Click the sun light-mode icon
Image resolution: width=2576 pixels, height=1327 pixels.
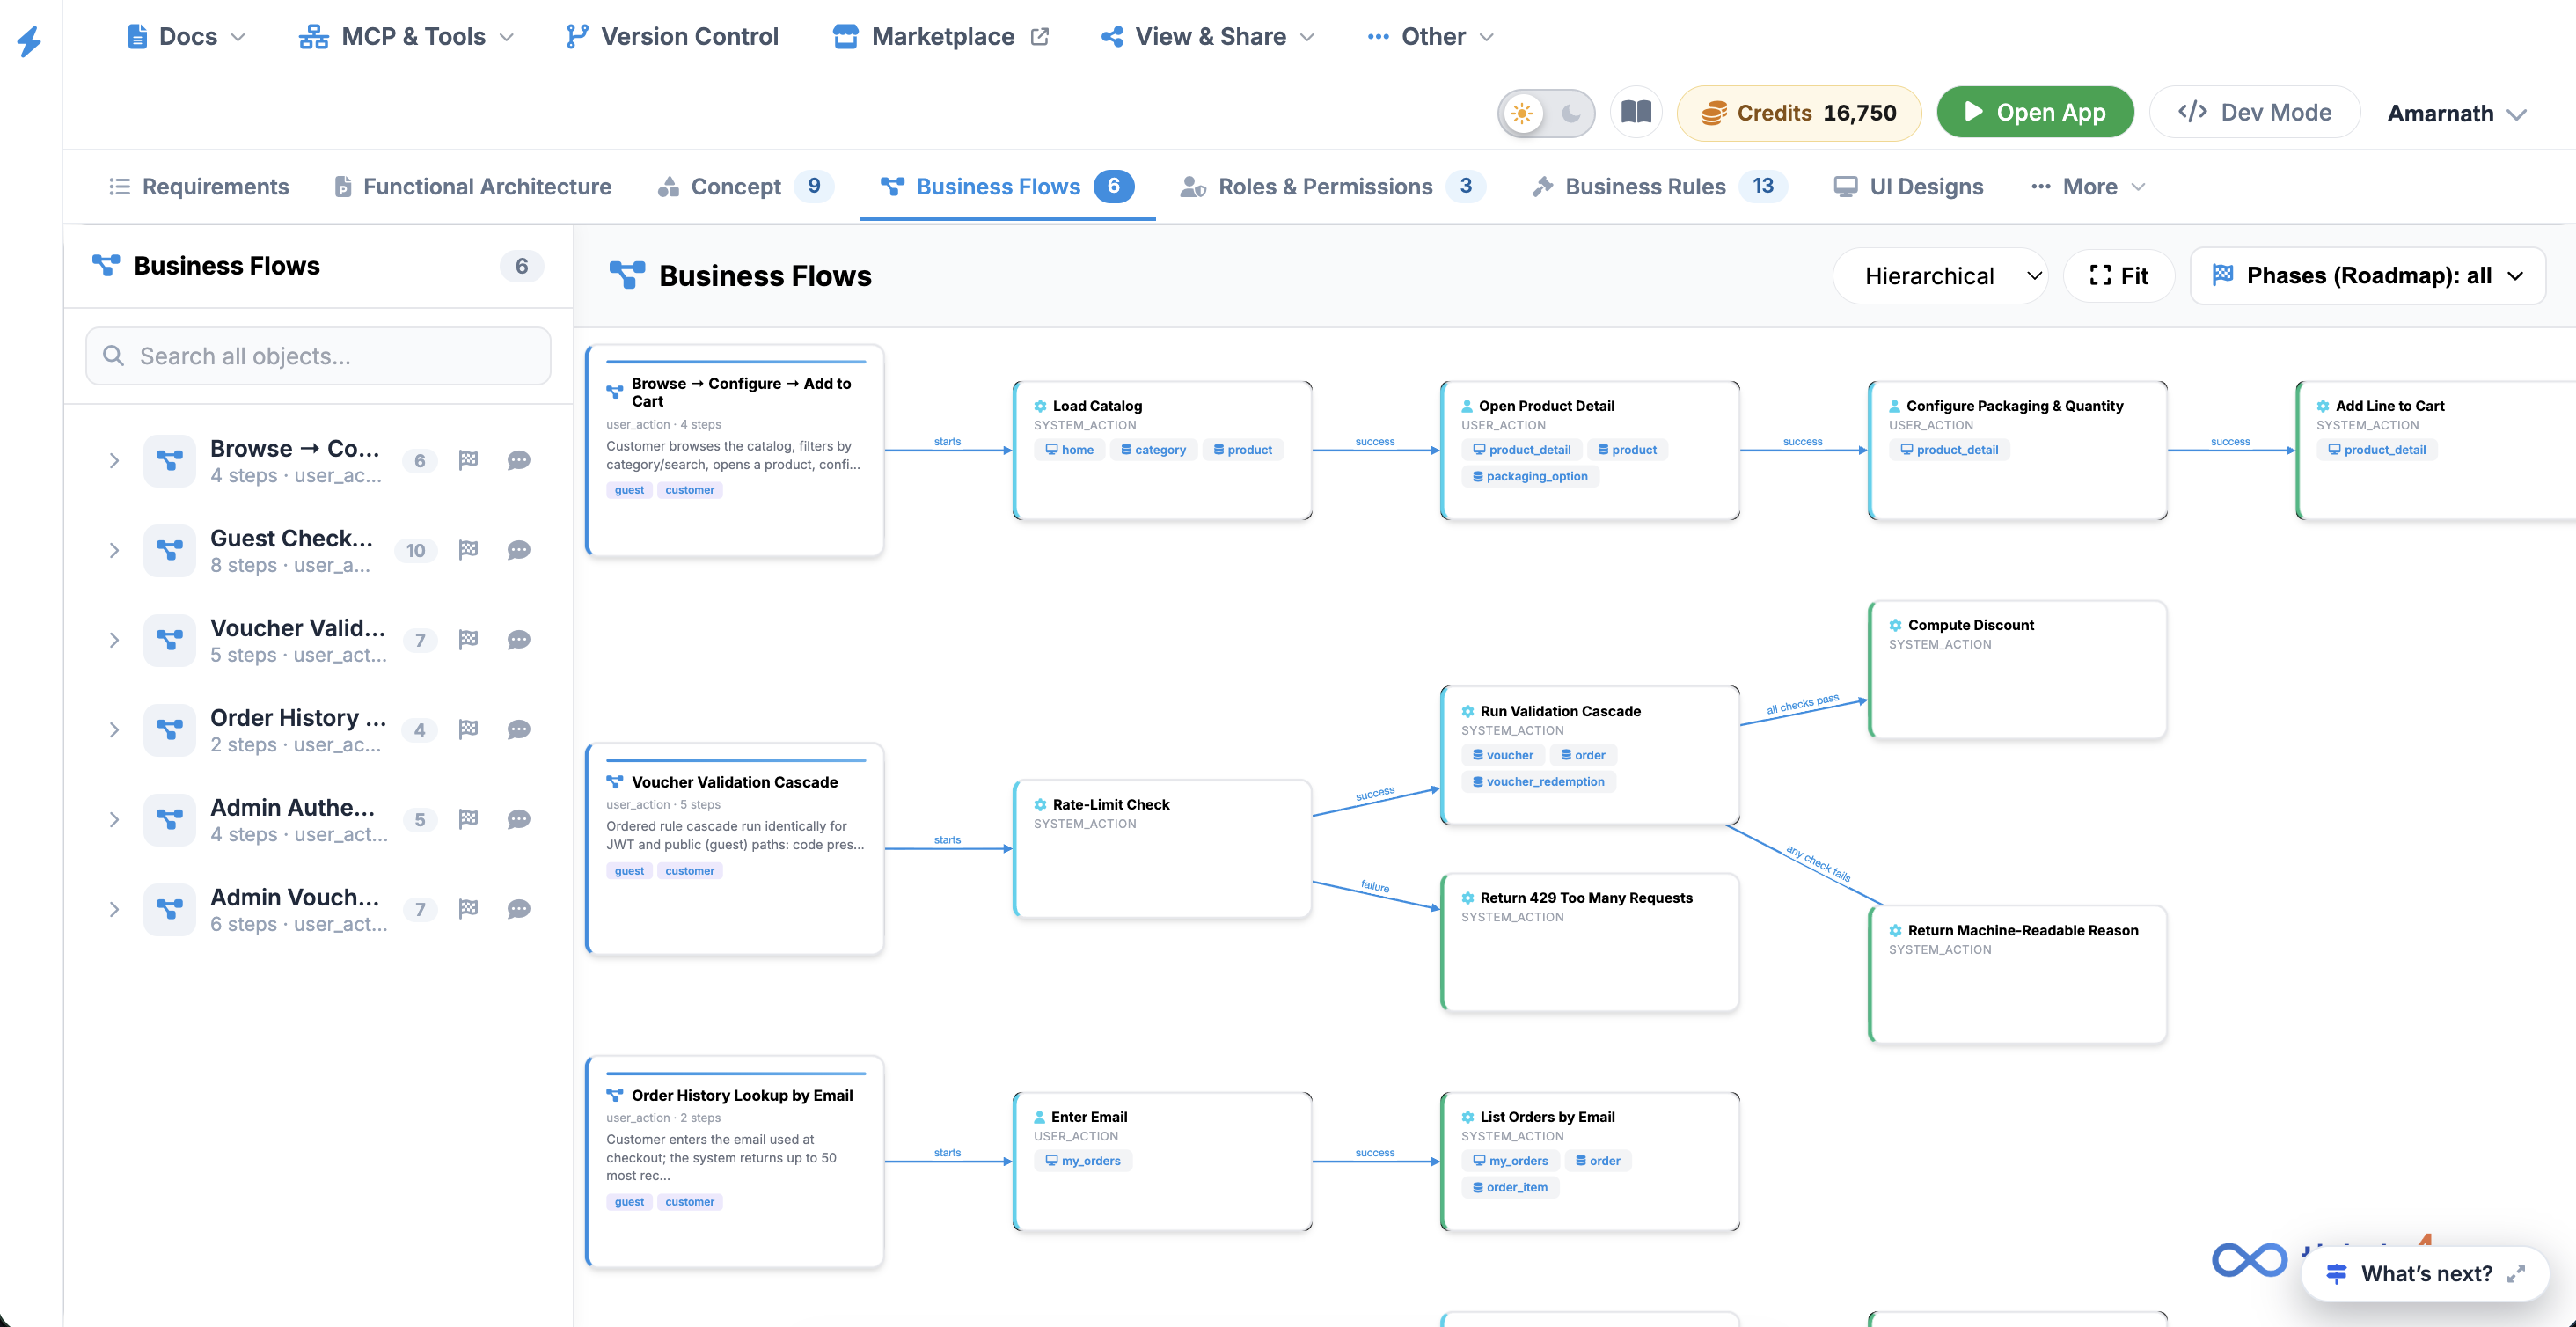click(x=1522, y=113)
